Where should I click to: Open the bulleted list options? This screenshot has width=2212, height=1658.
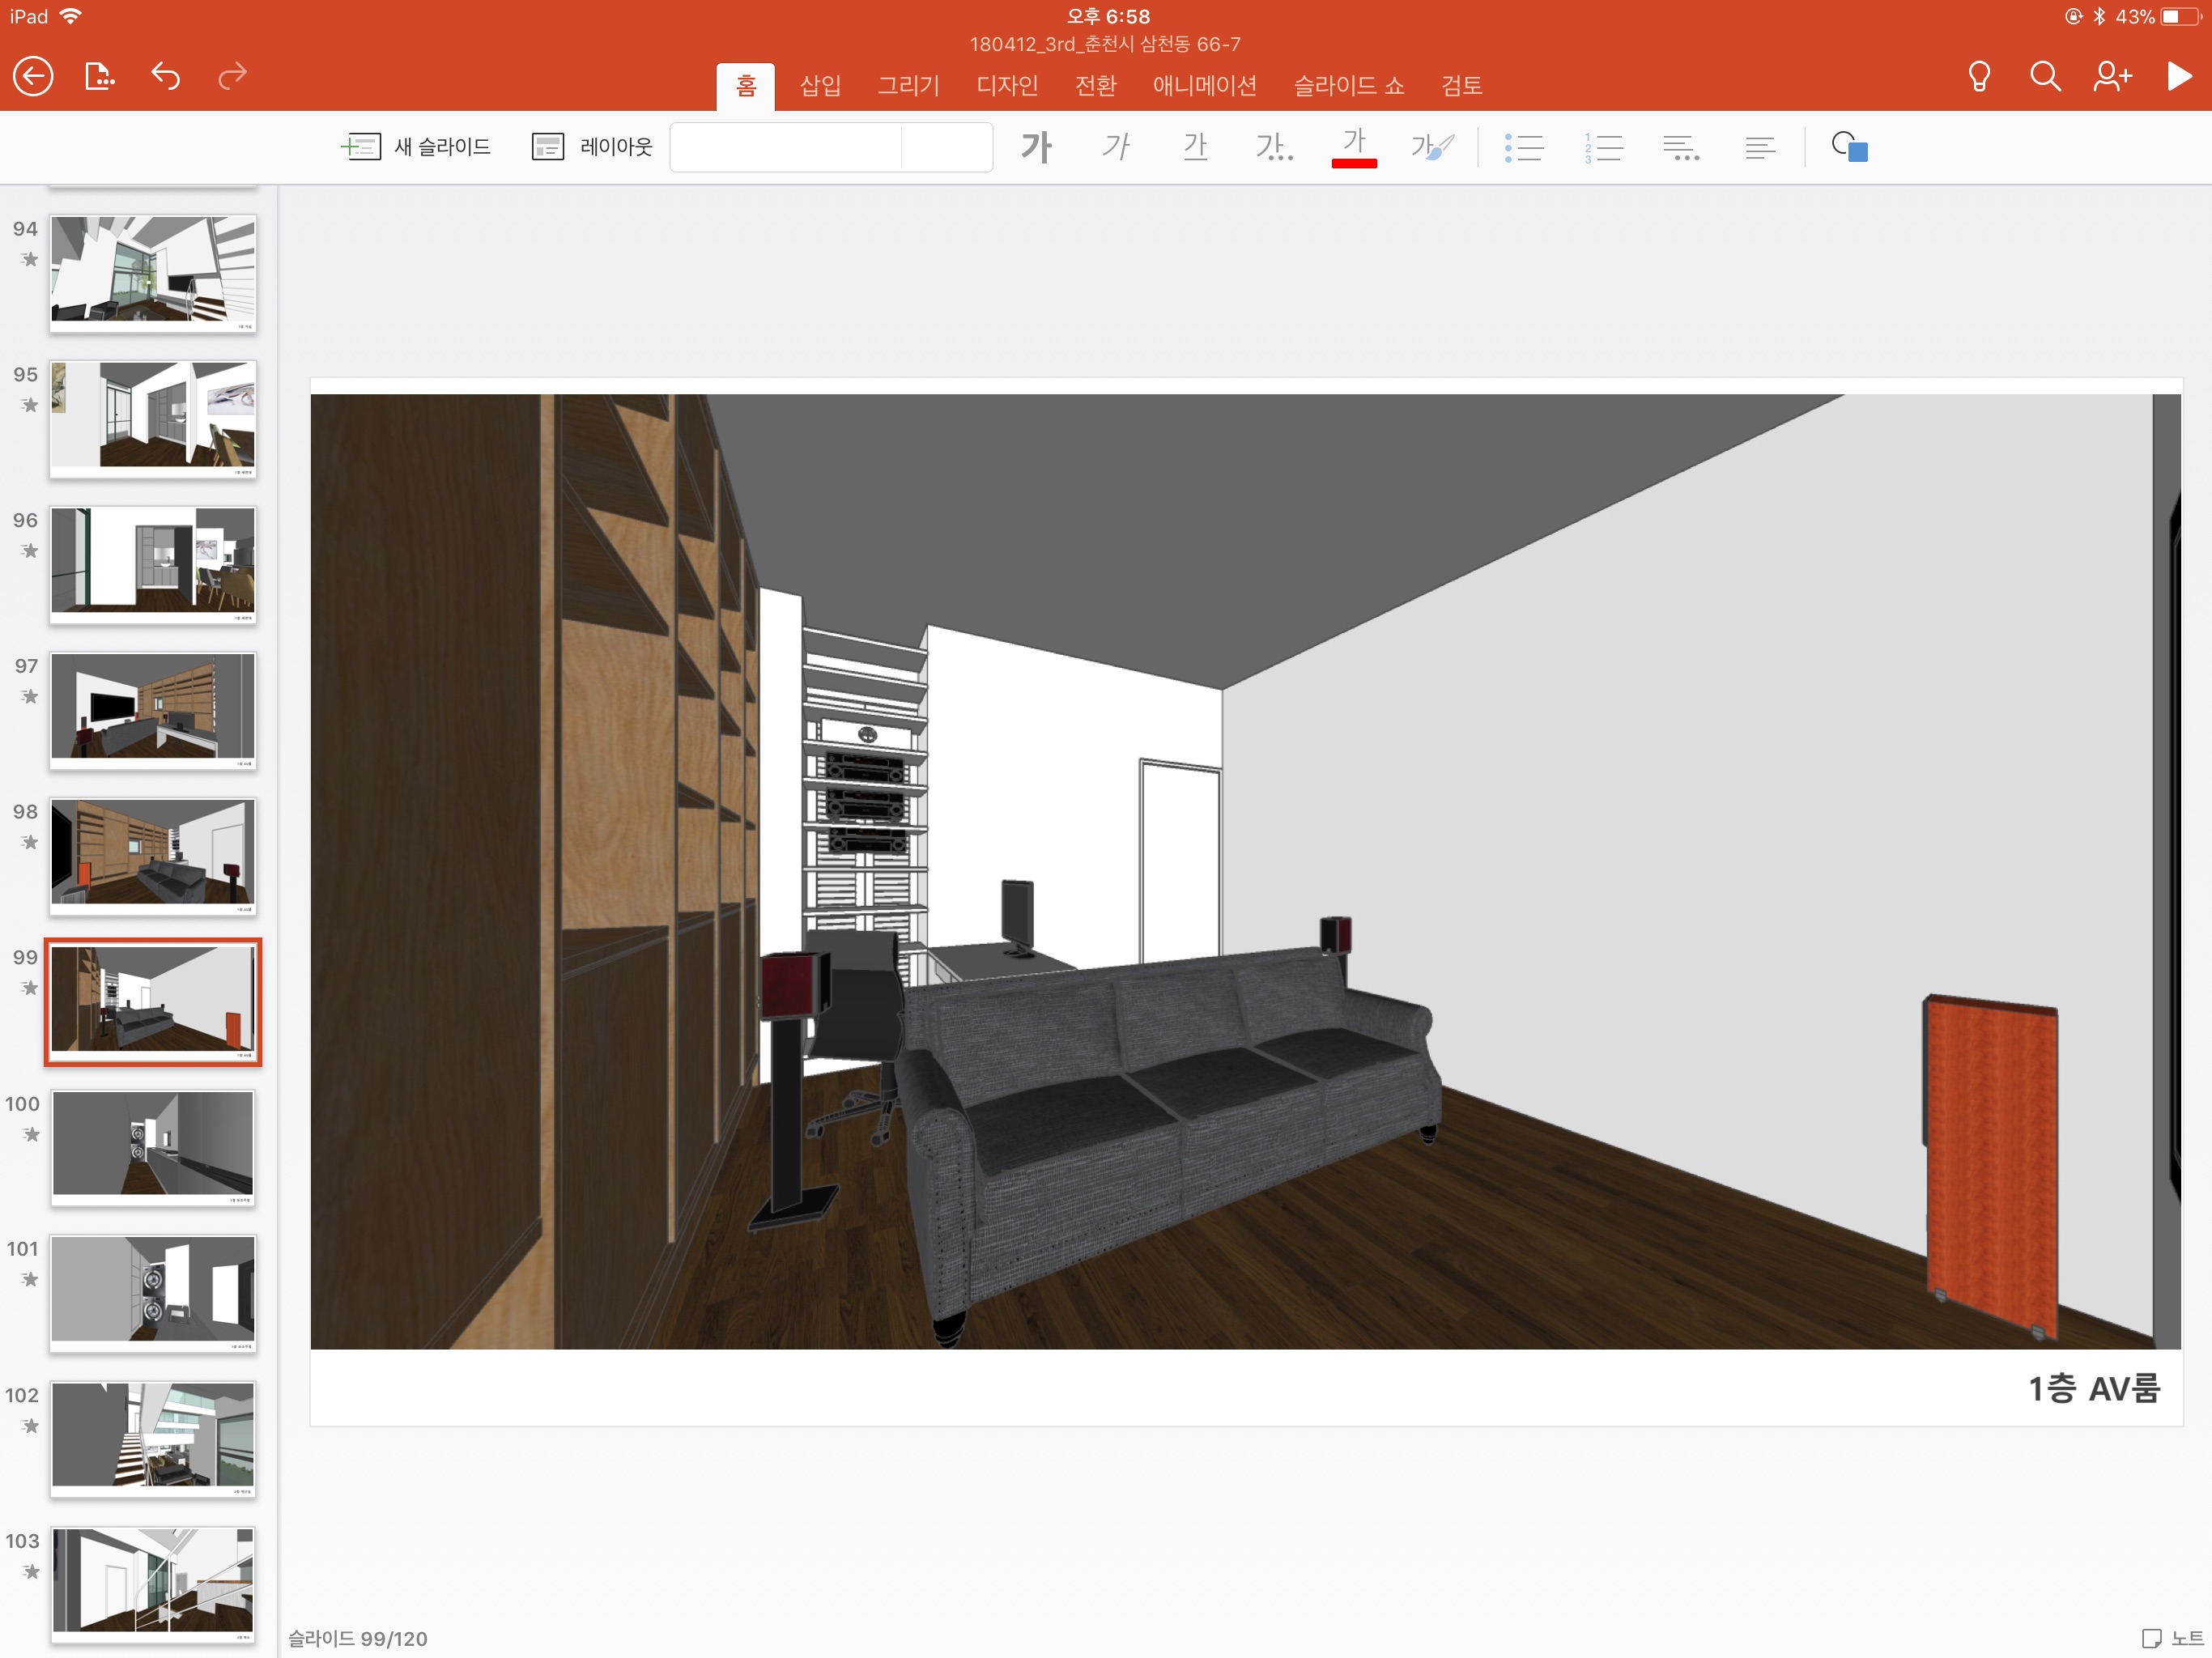click(1523, 148)
